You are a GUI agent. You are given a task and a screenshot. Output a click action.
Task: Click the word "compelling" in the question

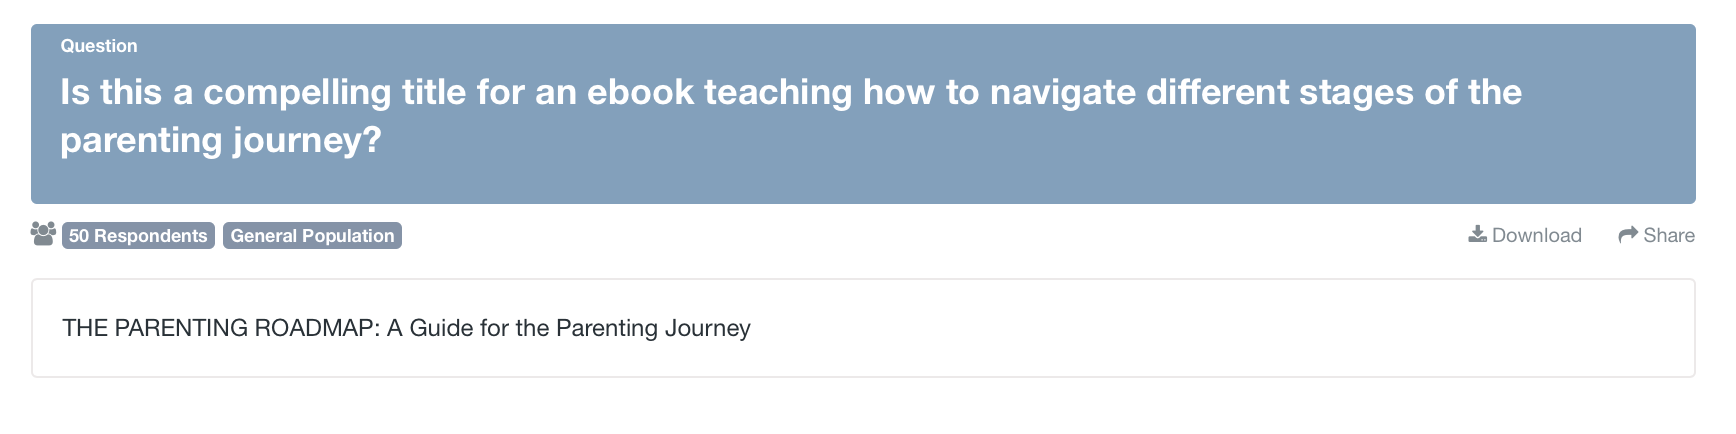click(297, 92)
